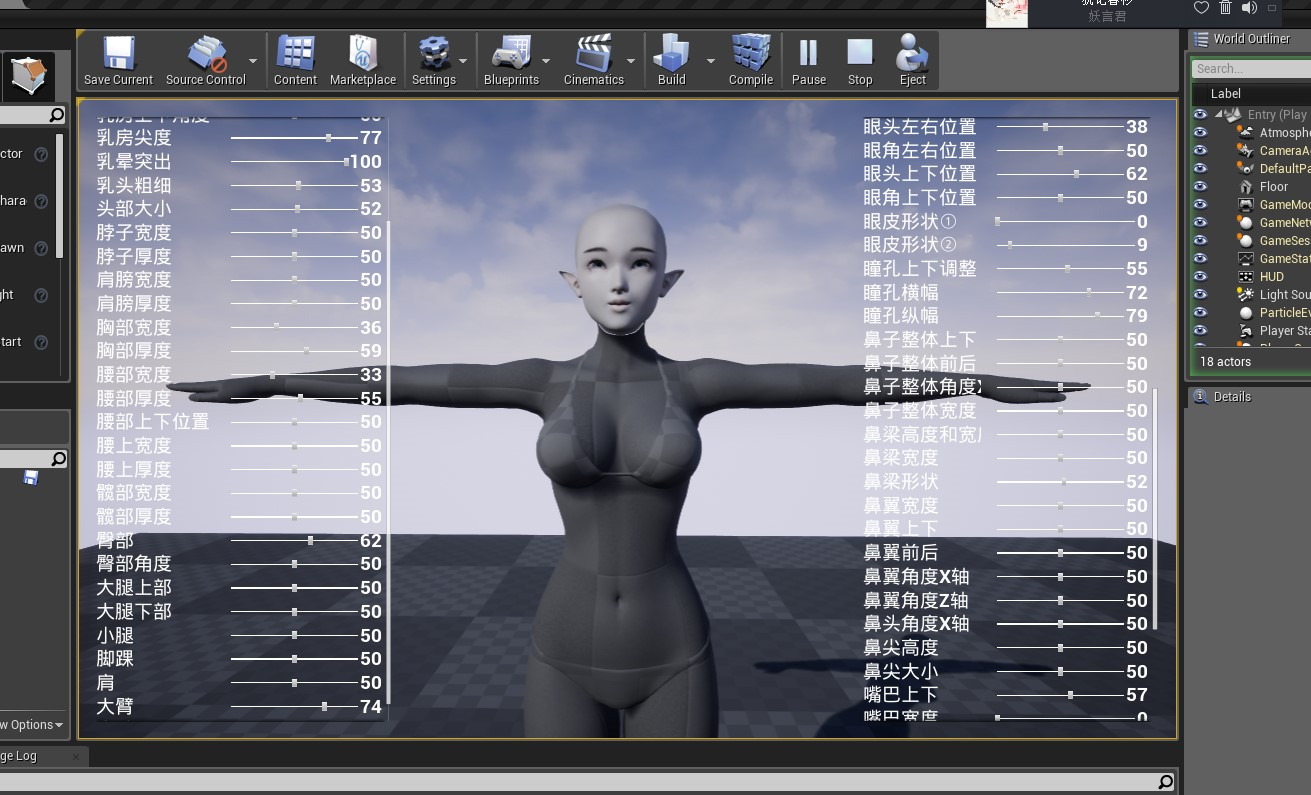Open the Build options dropdown arrow
The height and width of the screenshot is (795, 1311).
click(711, 61)
